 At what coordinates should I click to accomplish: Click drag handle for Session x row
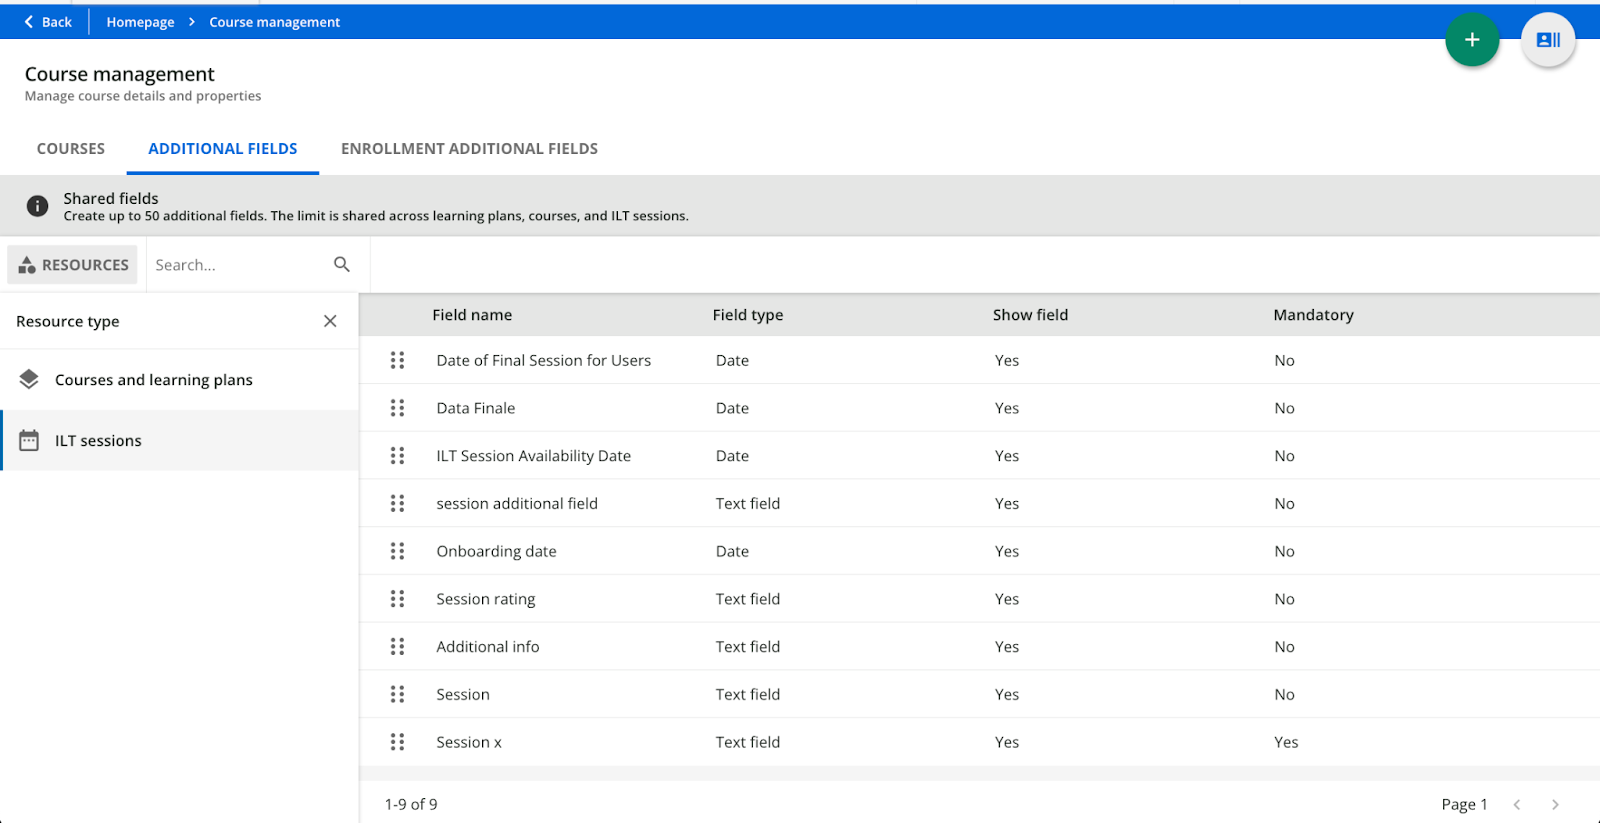click(397, 742)
